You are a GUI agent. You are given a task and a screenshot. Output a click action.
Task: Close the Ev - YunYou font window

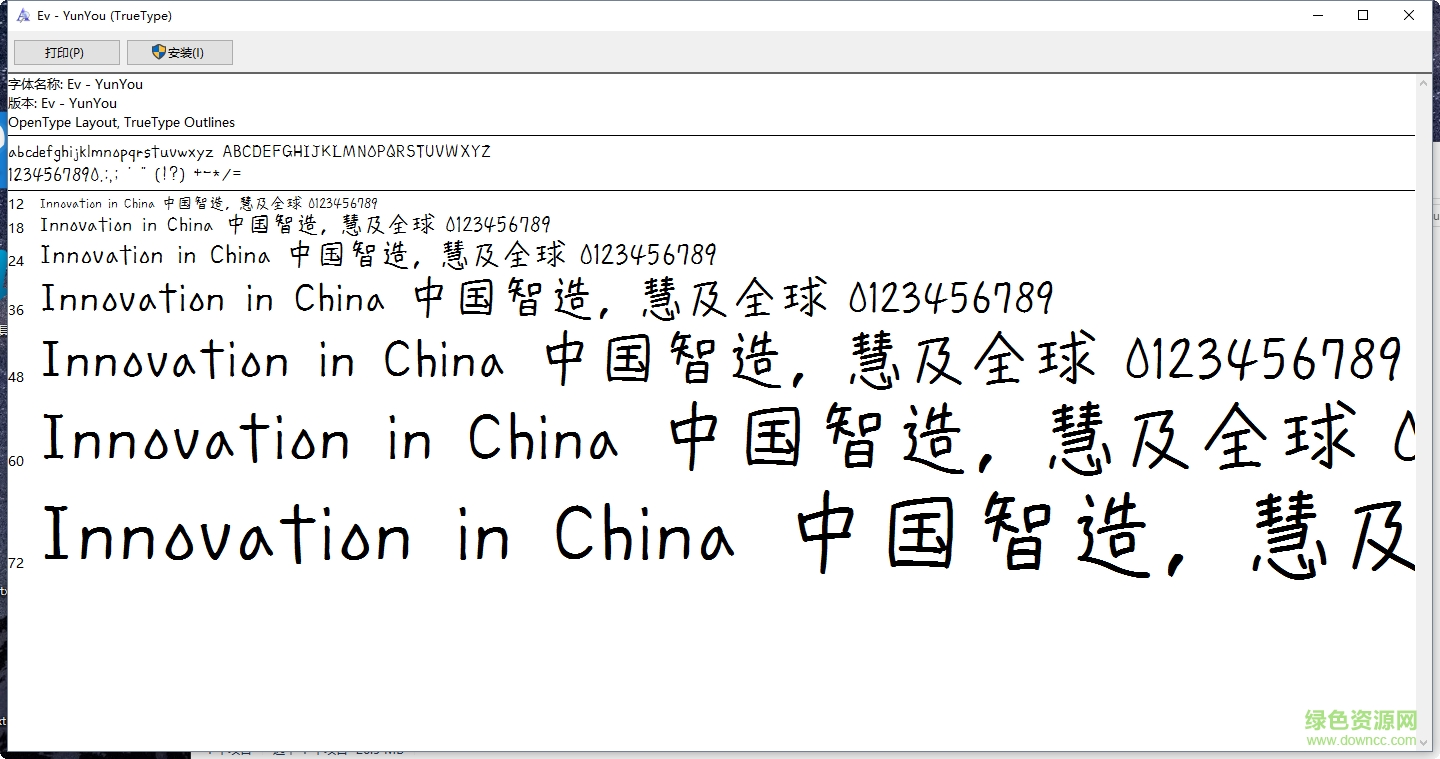click(1409, 15)
